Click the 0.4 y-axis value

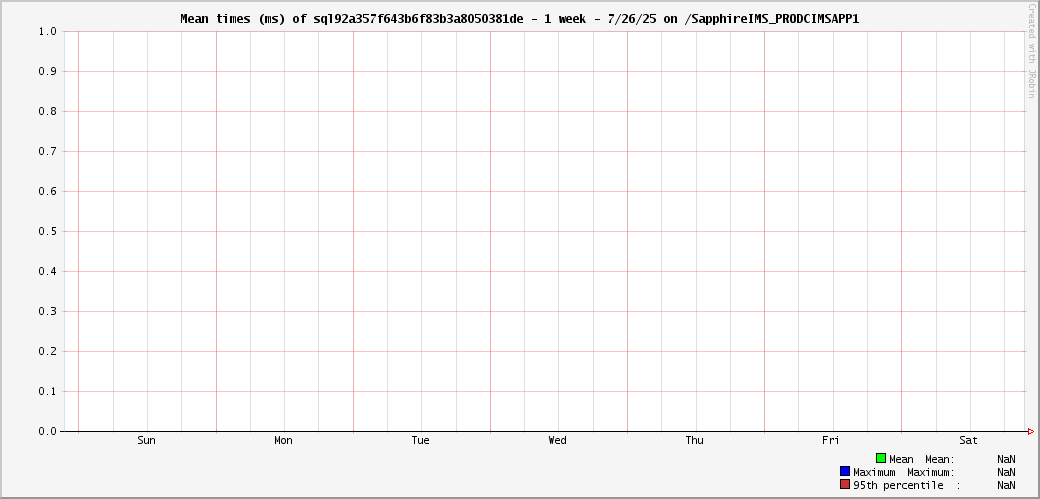point(47,271)
